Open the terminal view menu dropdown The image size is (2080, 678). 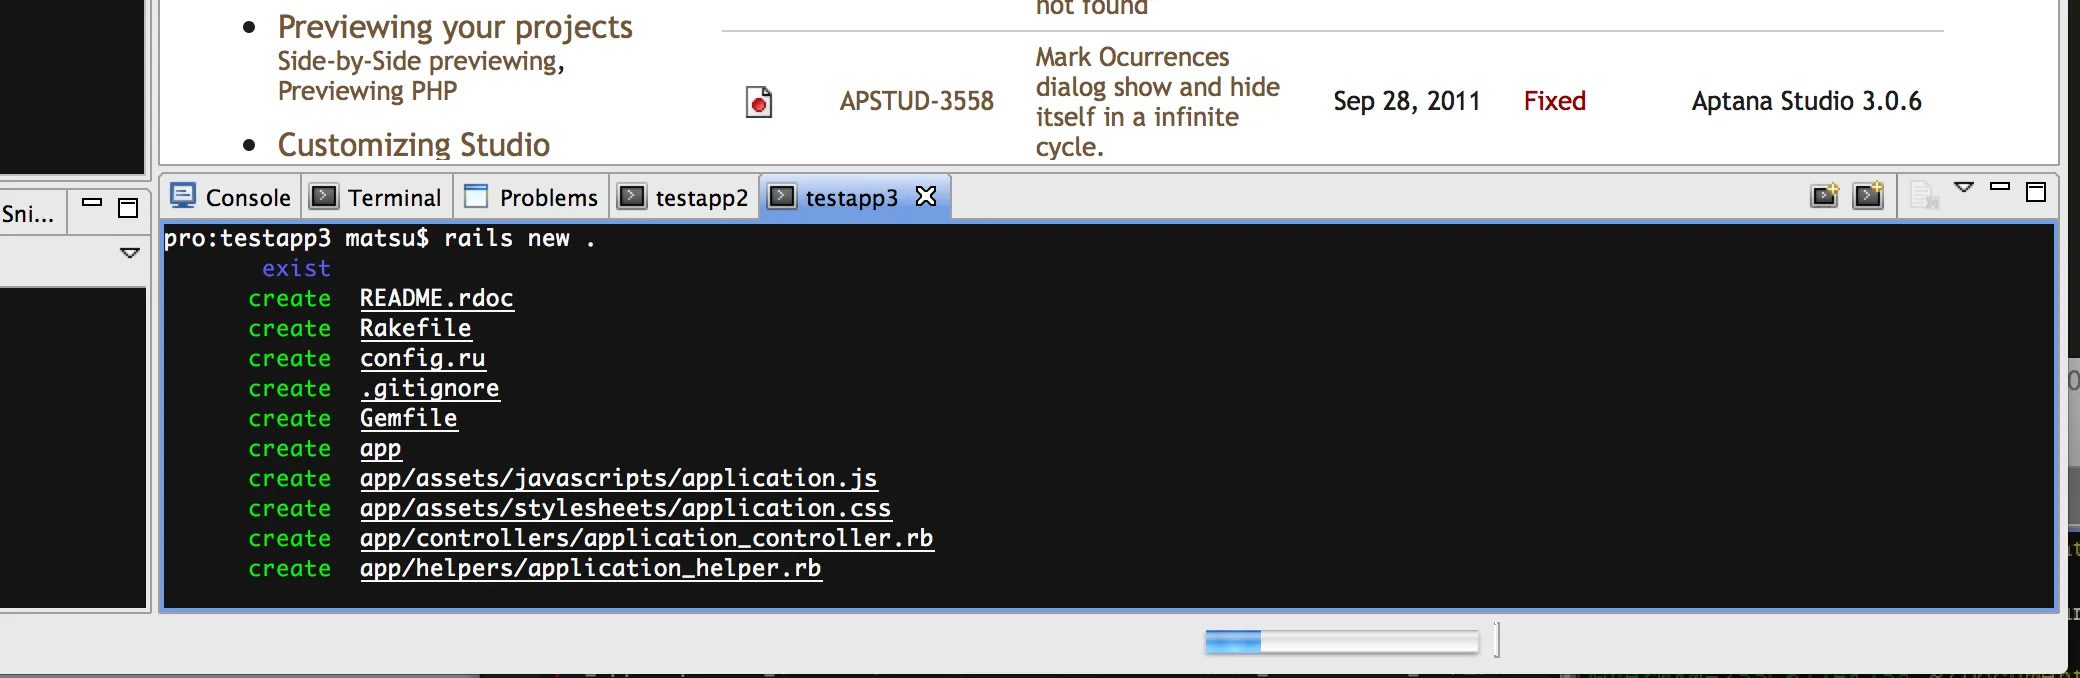(x=1964, y=187)
